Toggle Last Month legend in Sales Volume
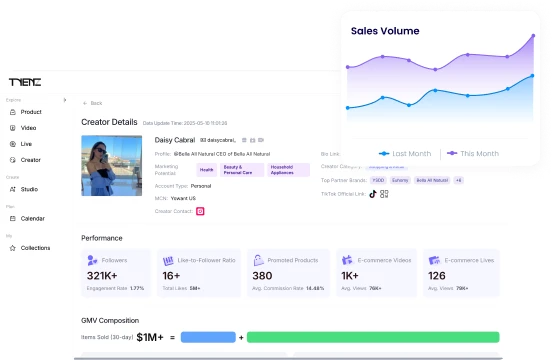Viewport: 552px width, 360px height. pyautogui.click(x=405, y=153)
